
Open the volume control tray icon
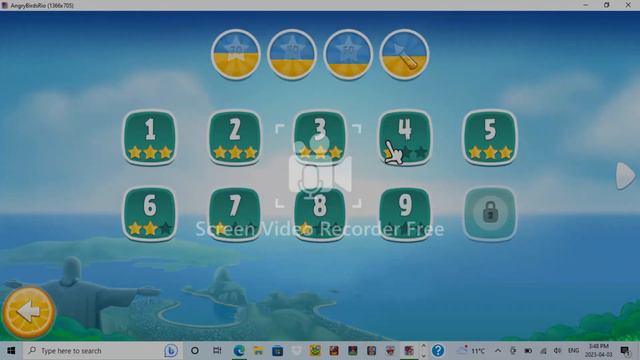(558, 351)
